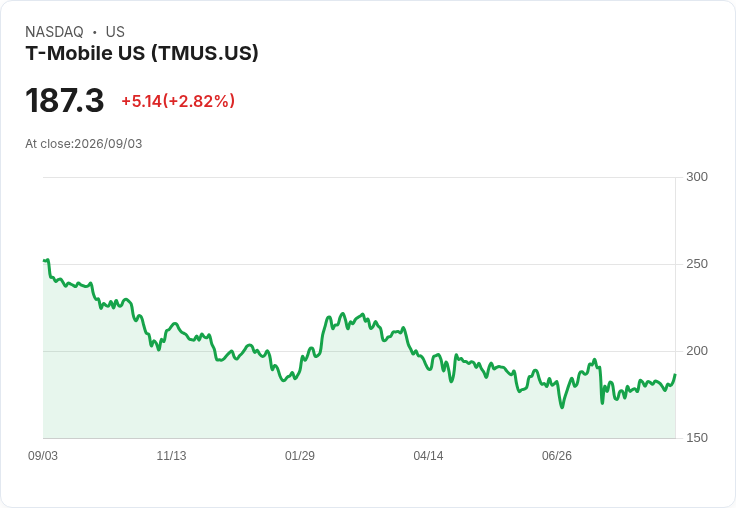Click the 250 price axis label
This screenshot has height=508, width=736.
pyautogui.click(x=697, y=264)
